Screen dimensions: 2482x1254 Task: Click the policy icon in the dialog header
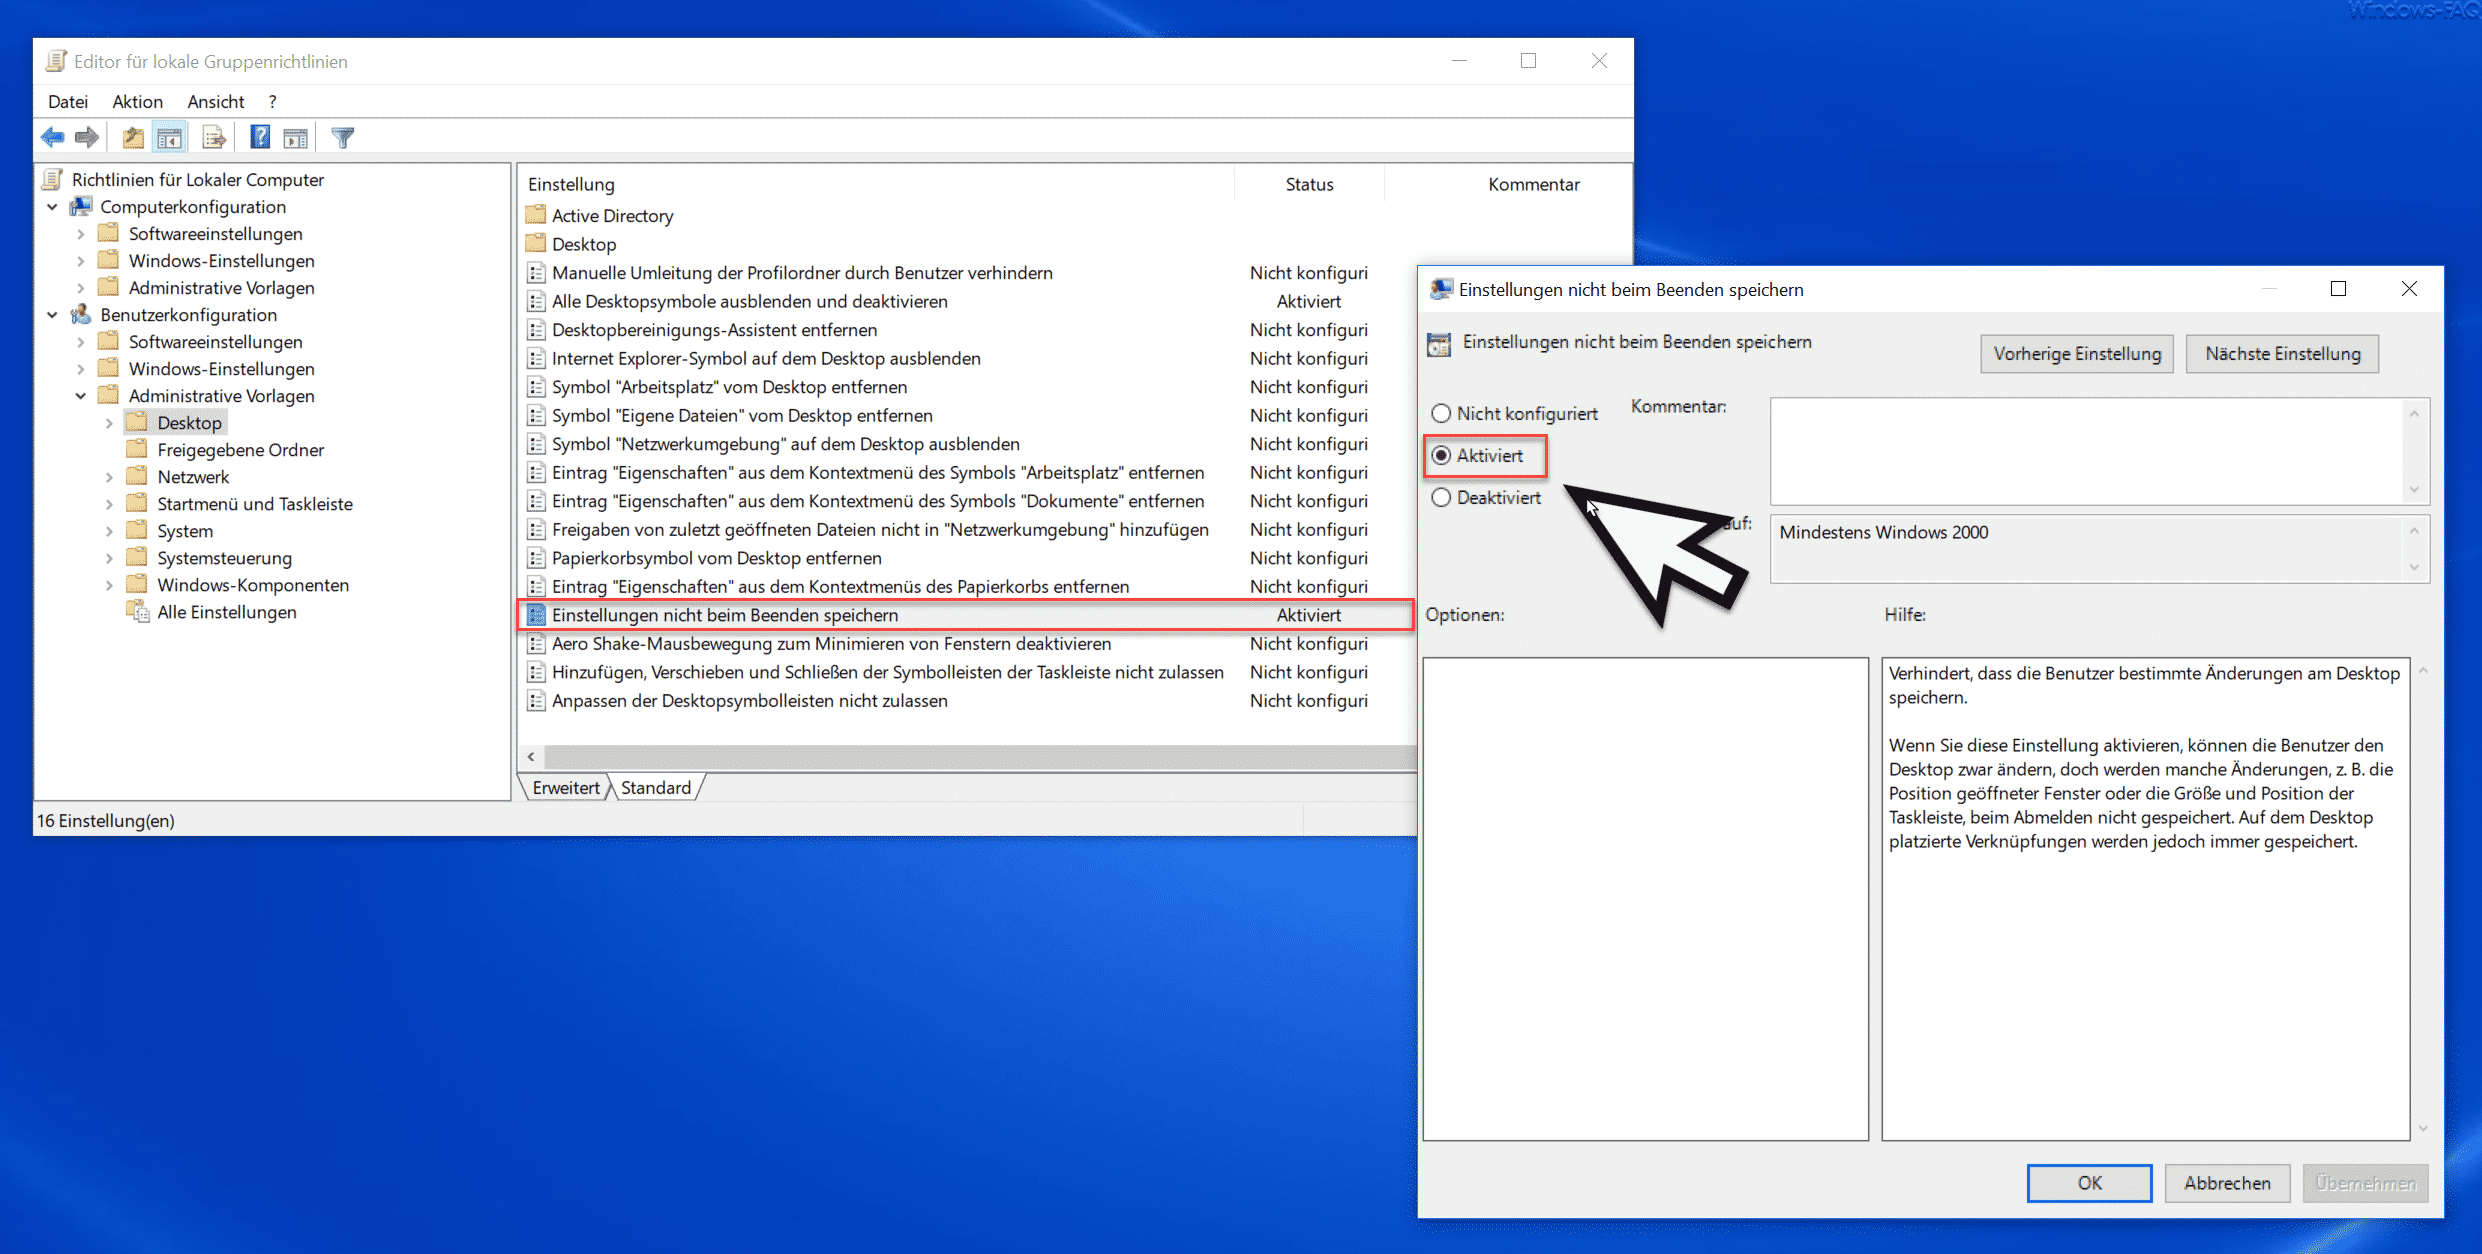1438,344
